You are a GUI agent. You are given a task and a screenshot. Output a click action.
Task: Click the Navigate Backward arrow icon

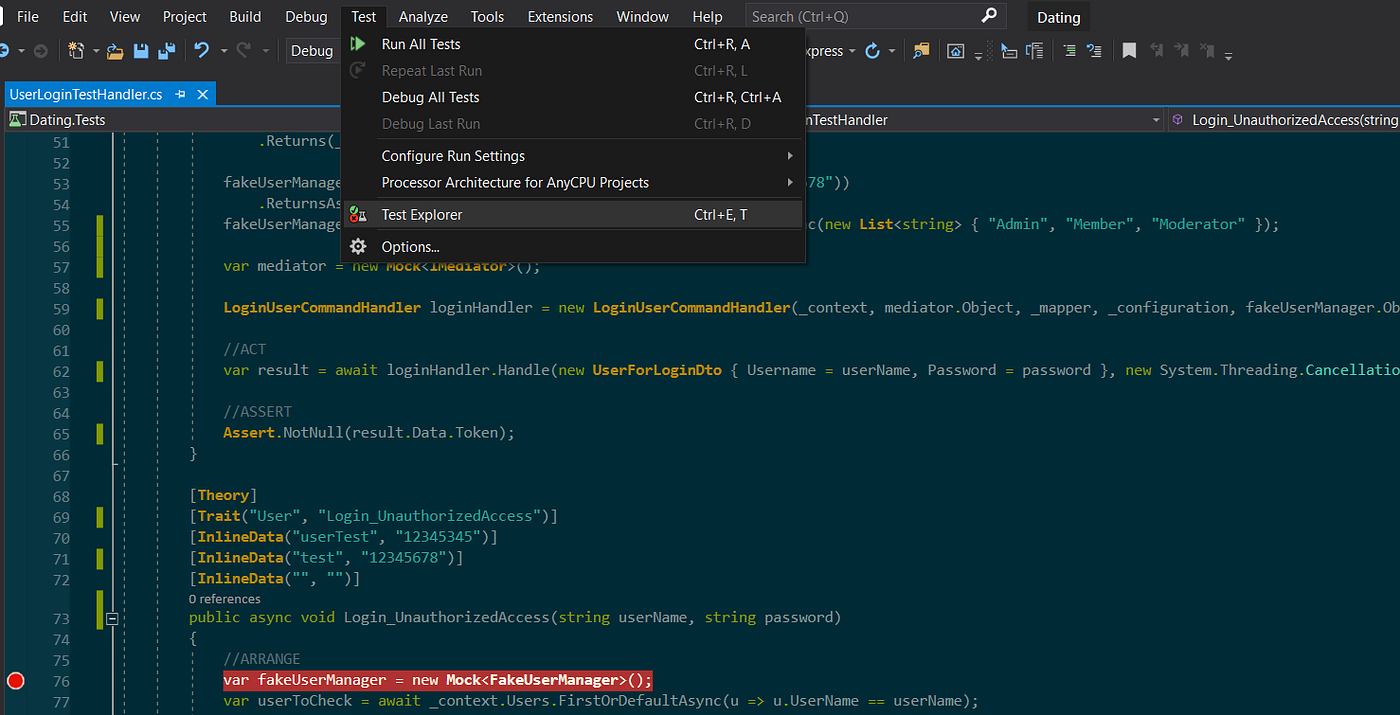[x=5, y=51]
